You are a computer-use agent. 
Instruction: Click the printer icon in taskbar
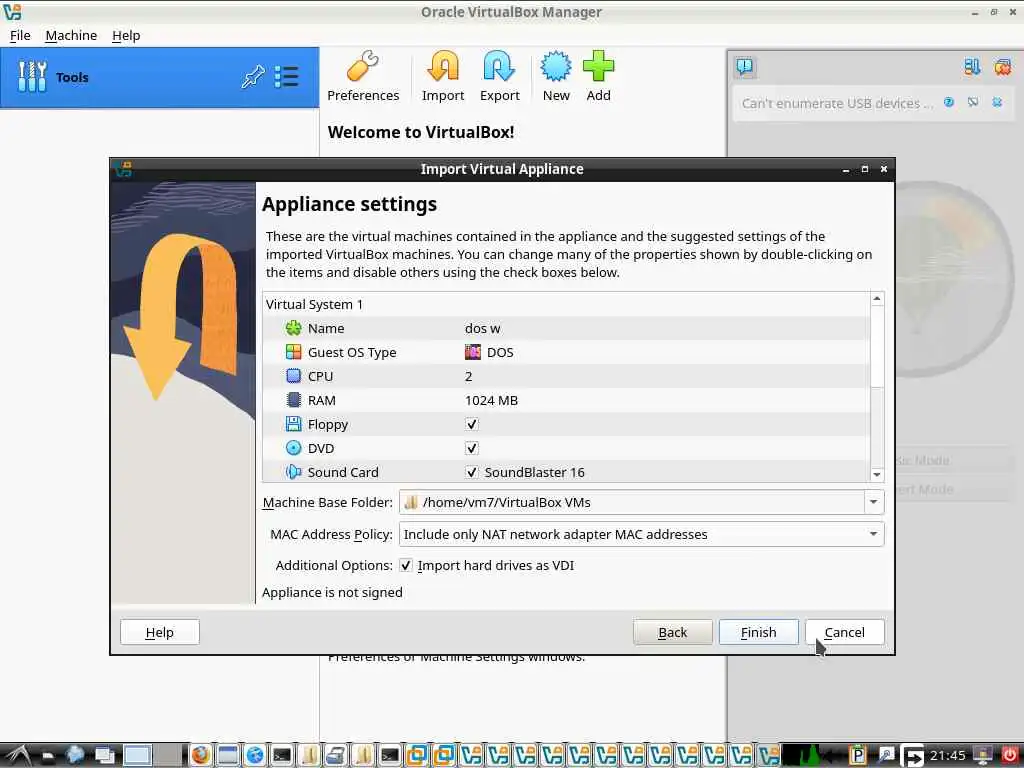[336, 755]
